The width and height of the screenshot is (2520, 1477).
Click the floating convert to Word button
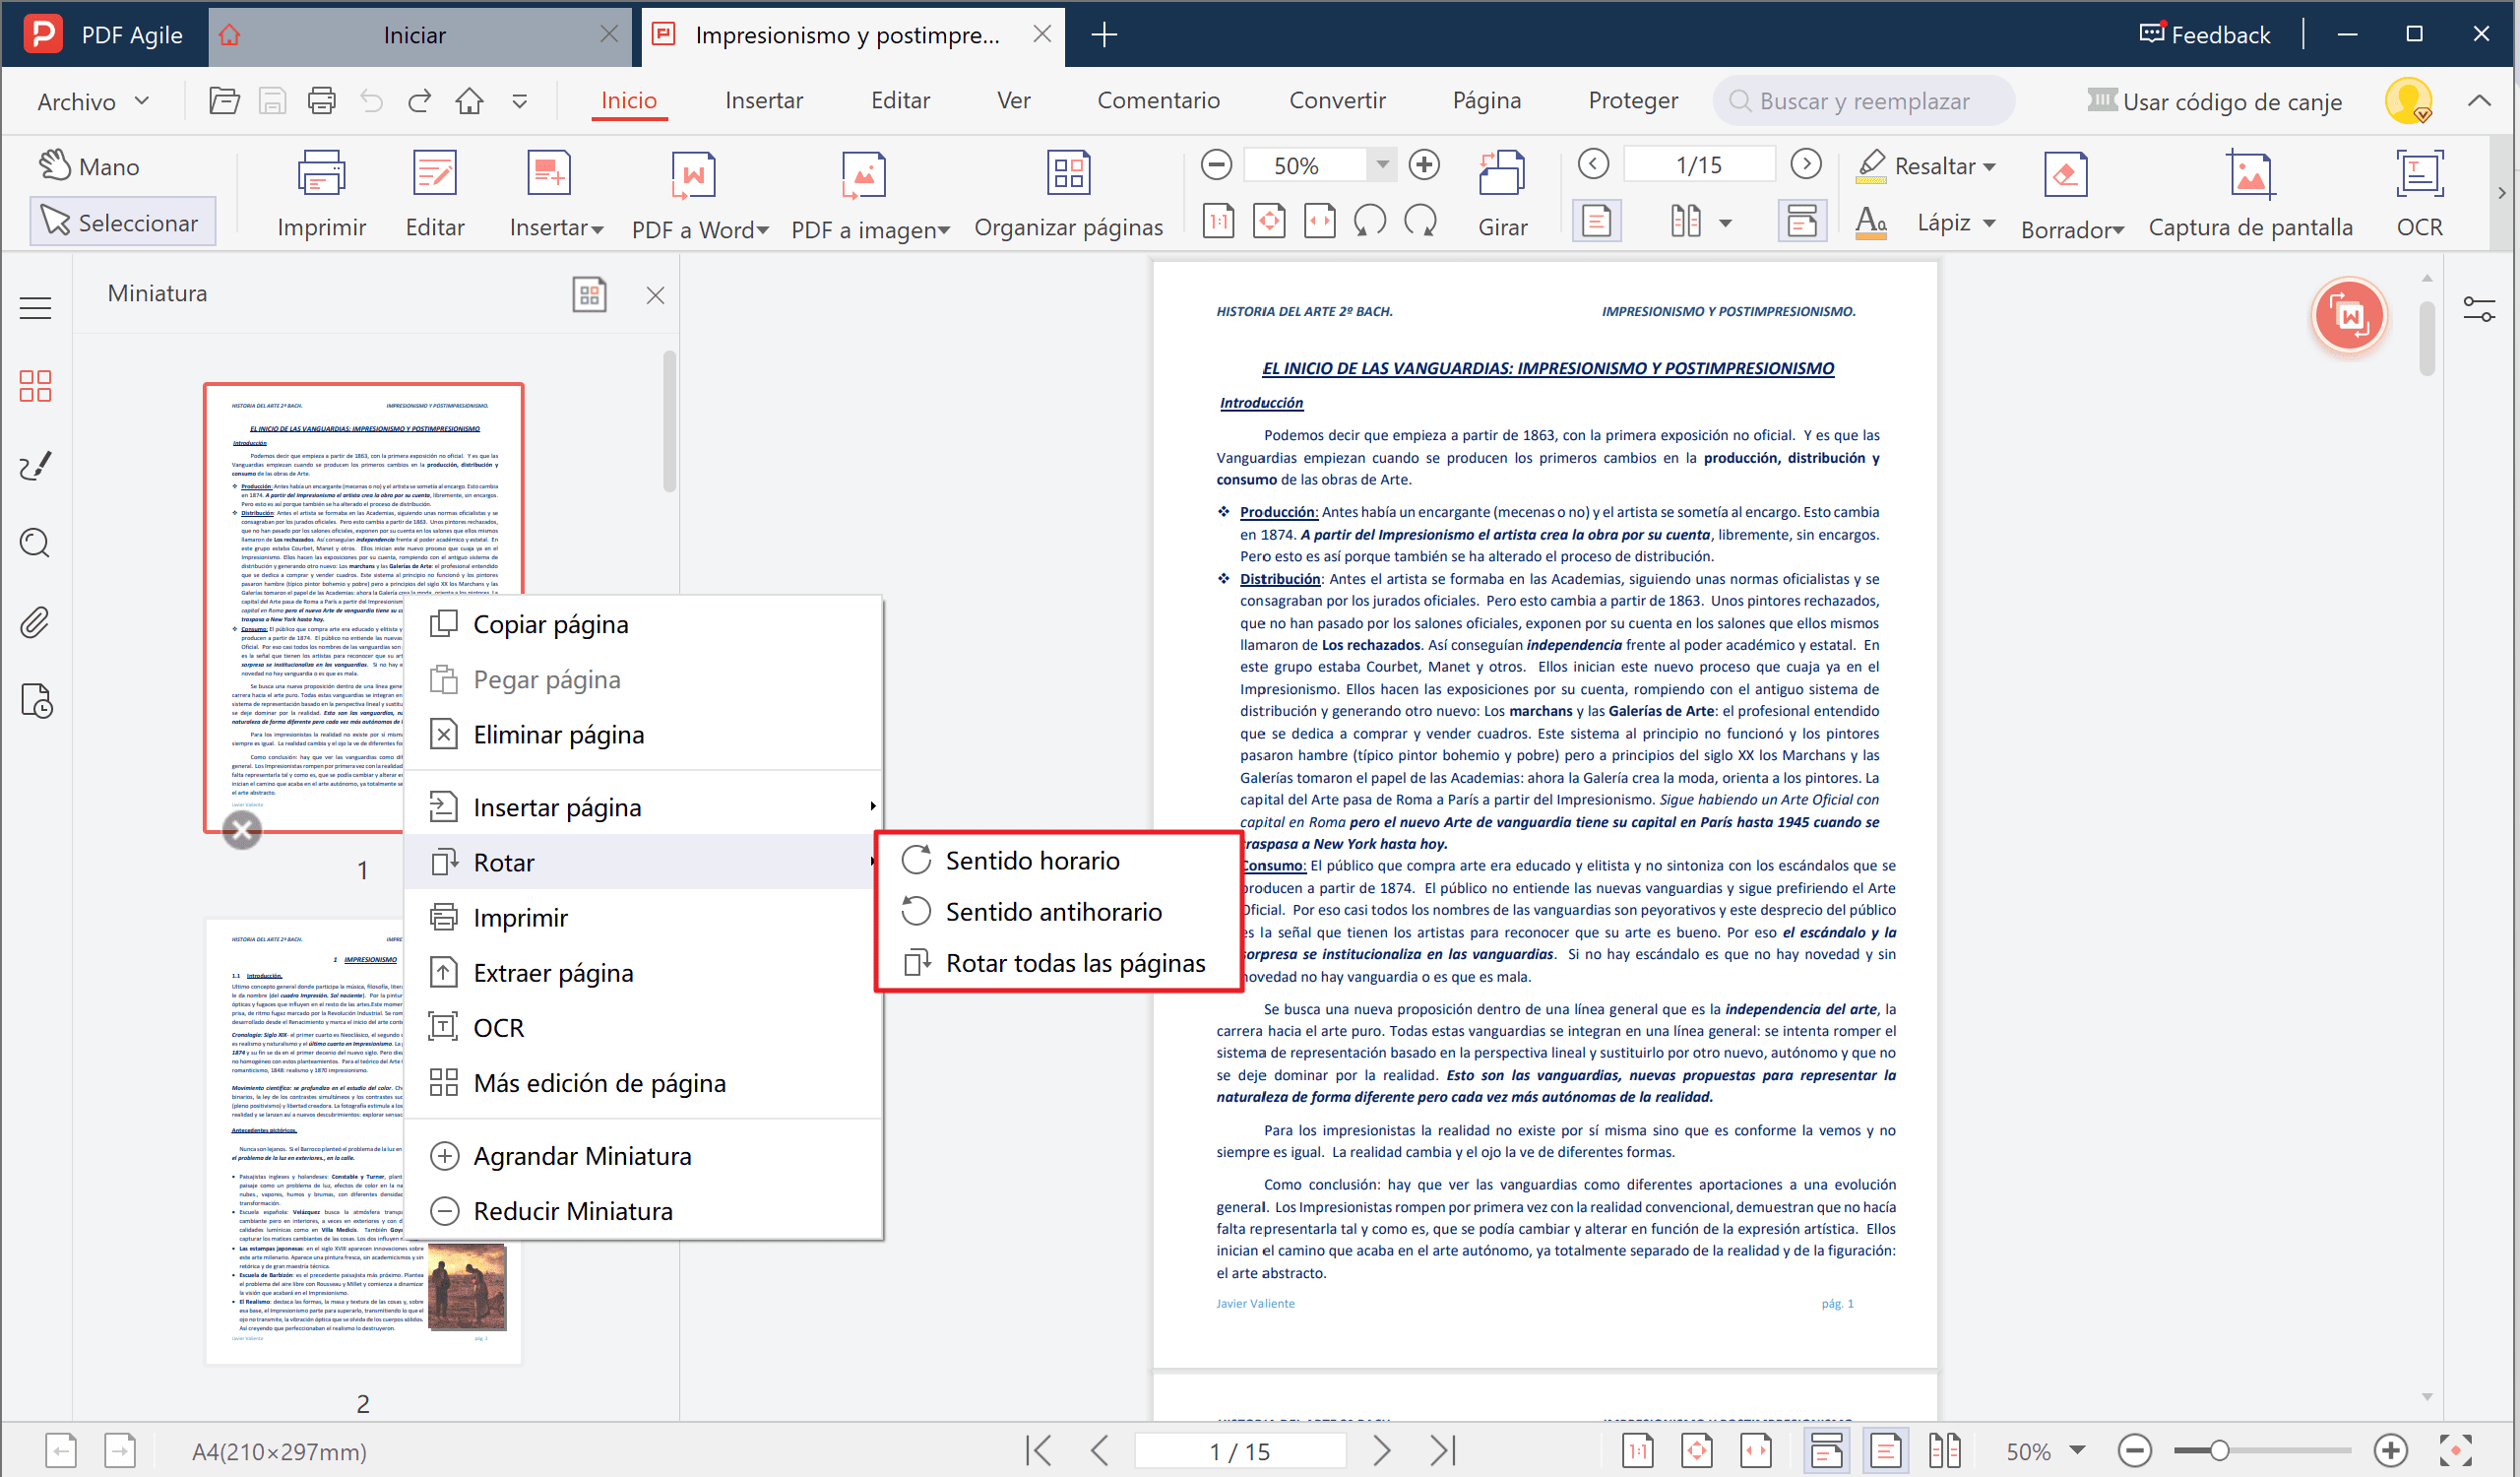[2349, 316]
